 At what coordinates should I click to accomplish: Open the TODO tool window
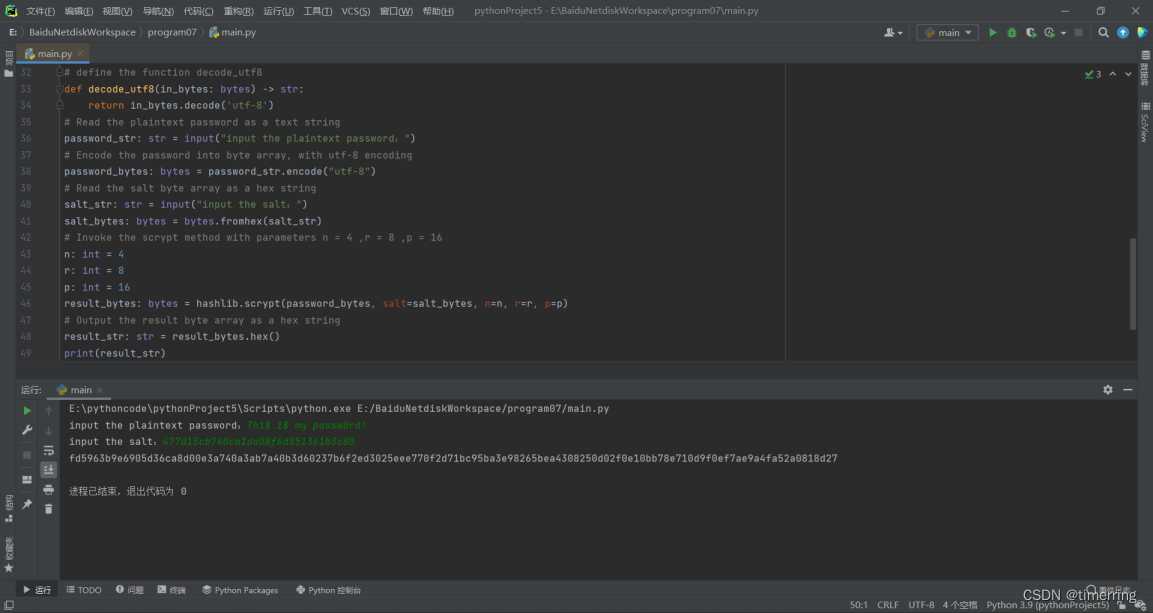point(84,589)
